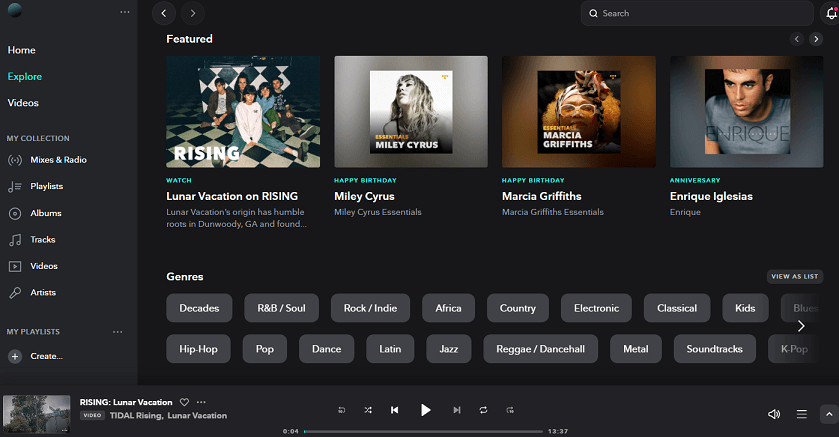Open Soundtracks genre
The image size is (839, 437).
[x=714, y=349]
